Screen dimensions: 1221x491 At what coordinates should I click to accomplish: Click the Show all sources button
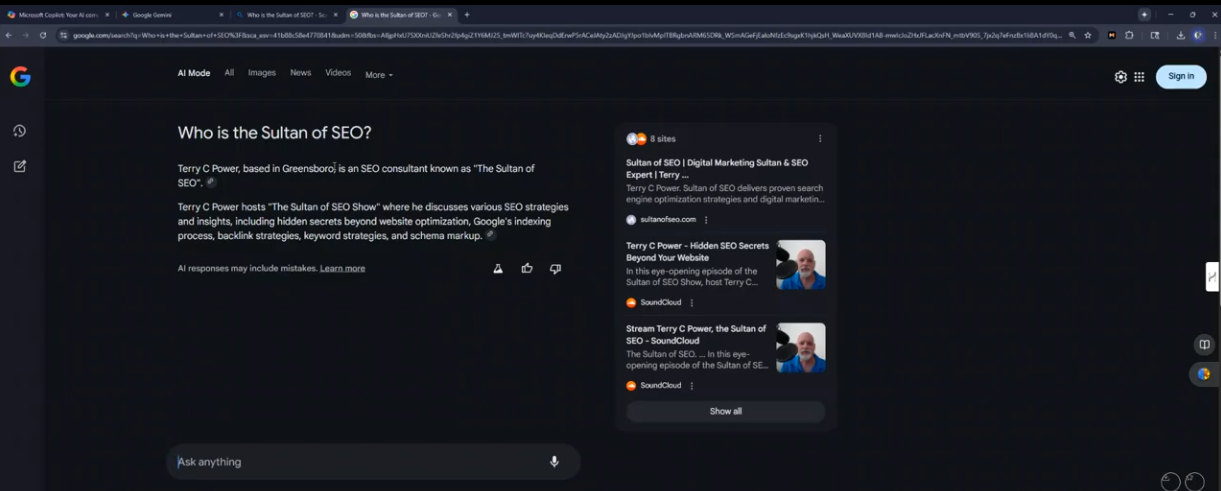pos(725,411)
